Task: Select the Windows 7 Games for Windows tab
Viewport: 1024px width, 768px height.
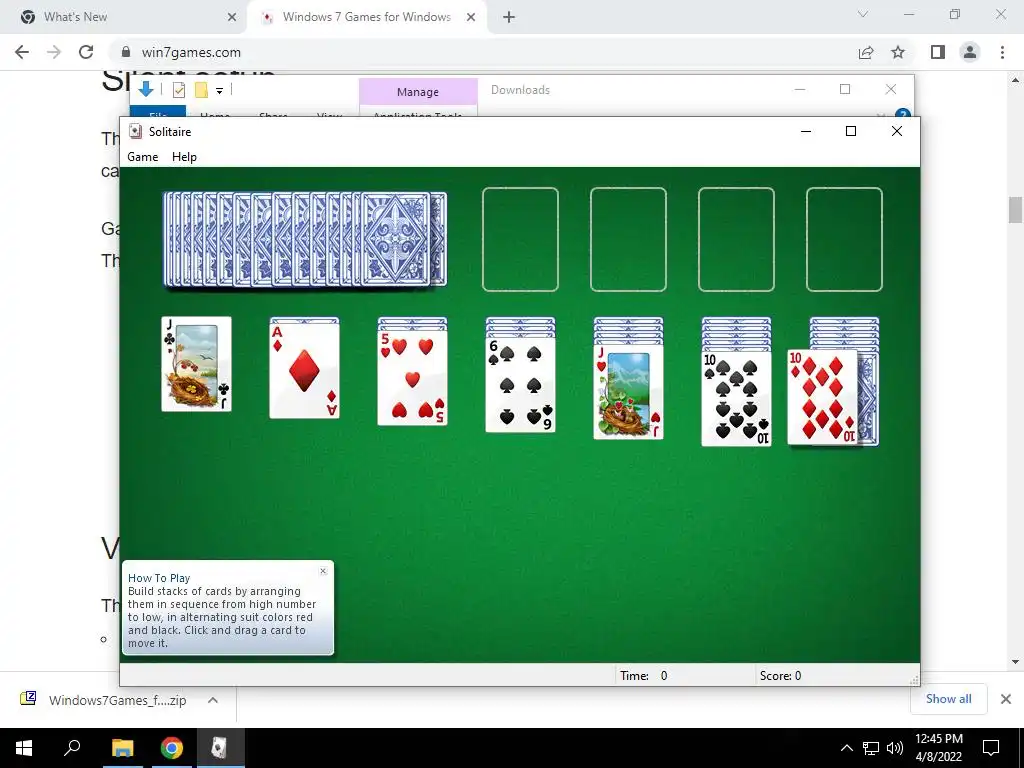Action: (366, 17)
